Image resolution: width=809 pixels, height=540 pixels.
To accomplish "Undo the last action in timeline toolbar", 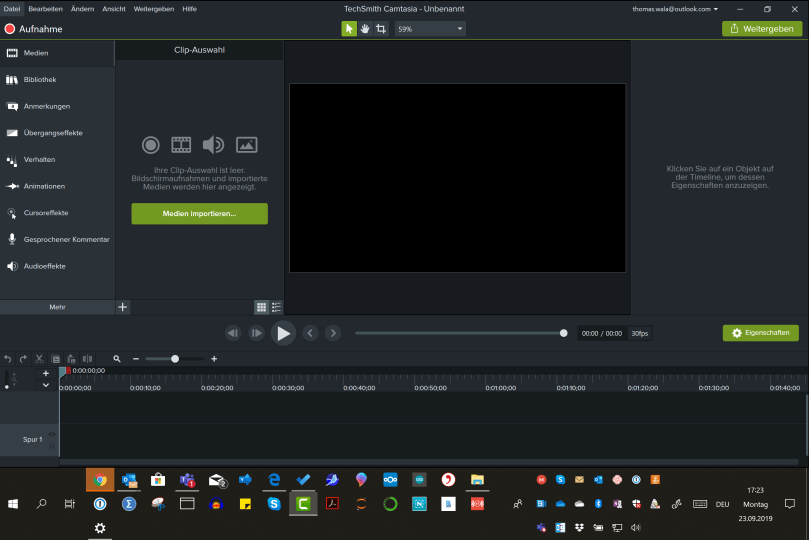I will (8, 359).
